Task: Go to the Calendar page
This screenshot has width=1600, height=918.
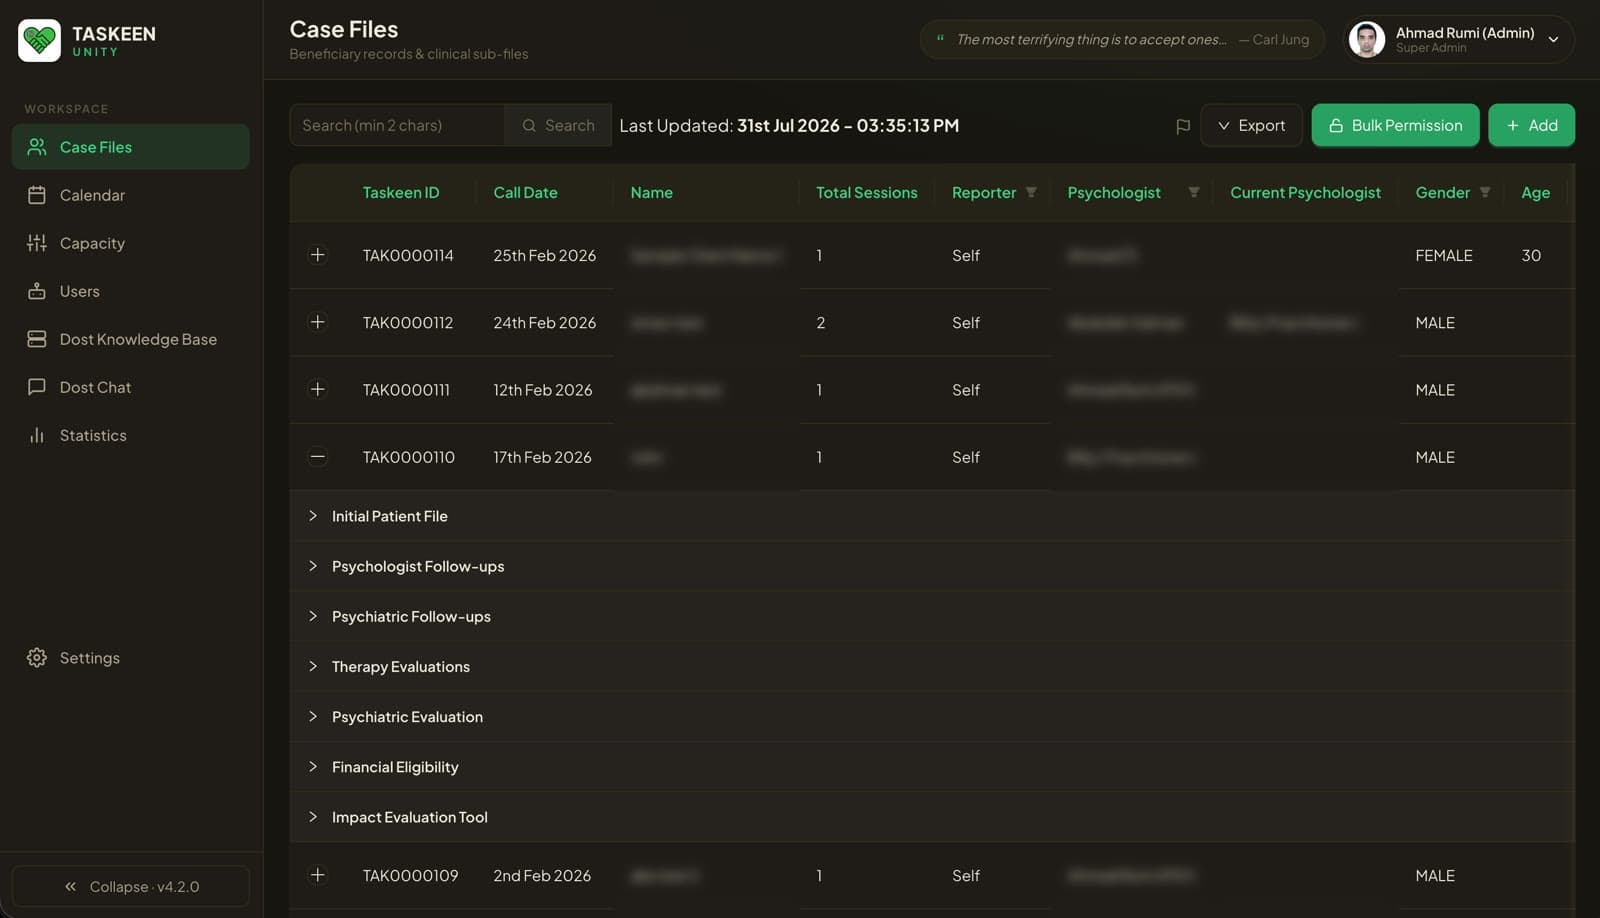Action: click(131, 195)
